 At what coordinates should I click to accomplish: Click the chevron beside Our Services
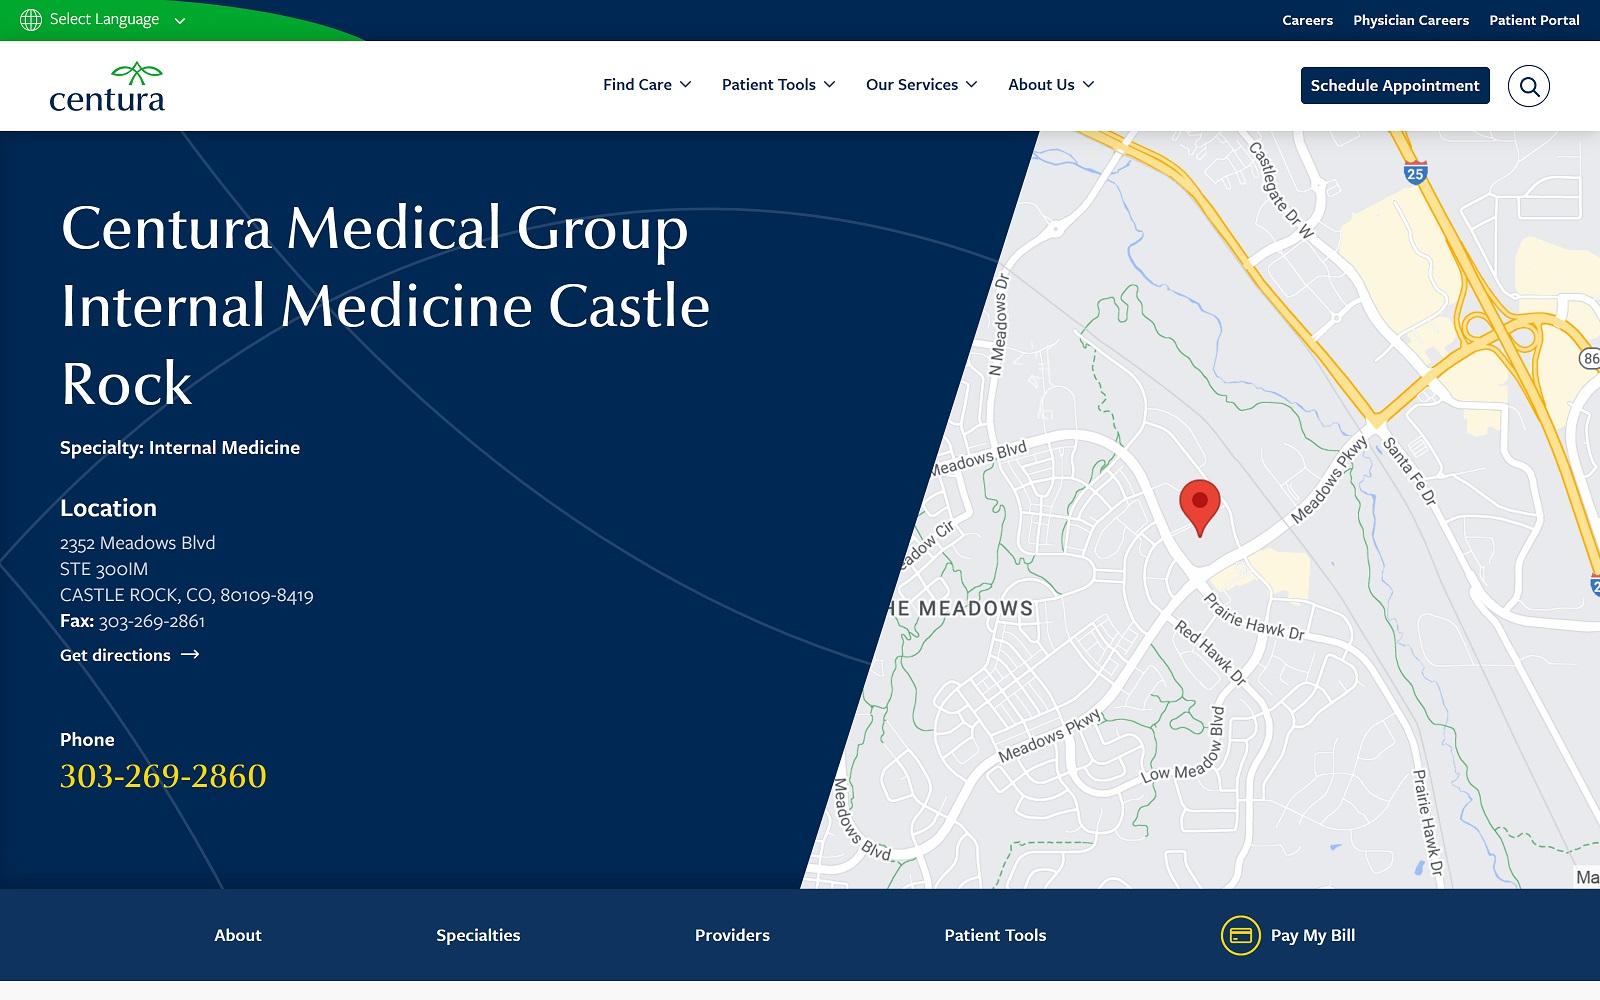coord(971,85)
